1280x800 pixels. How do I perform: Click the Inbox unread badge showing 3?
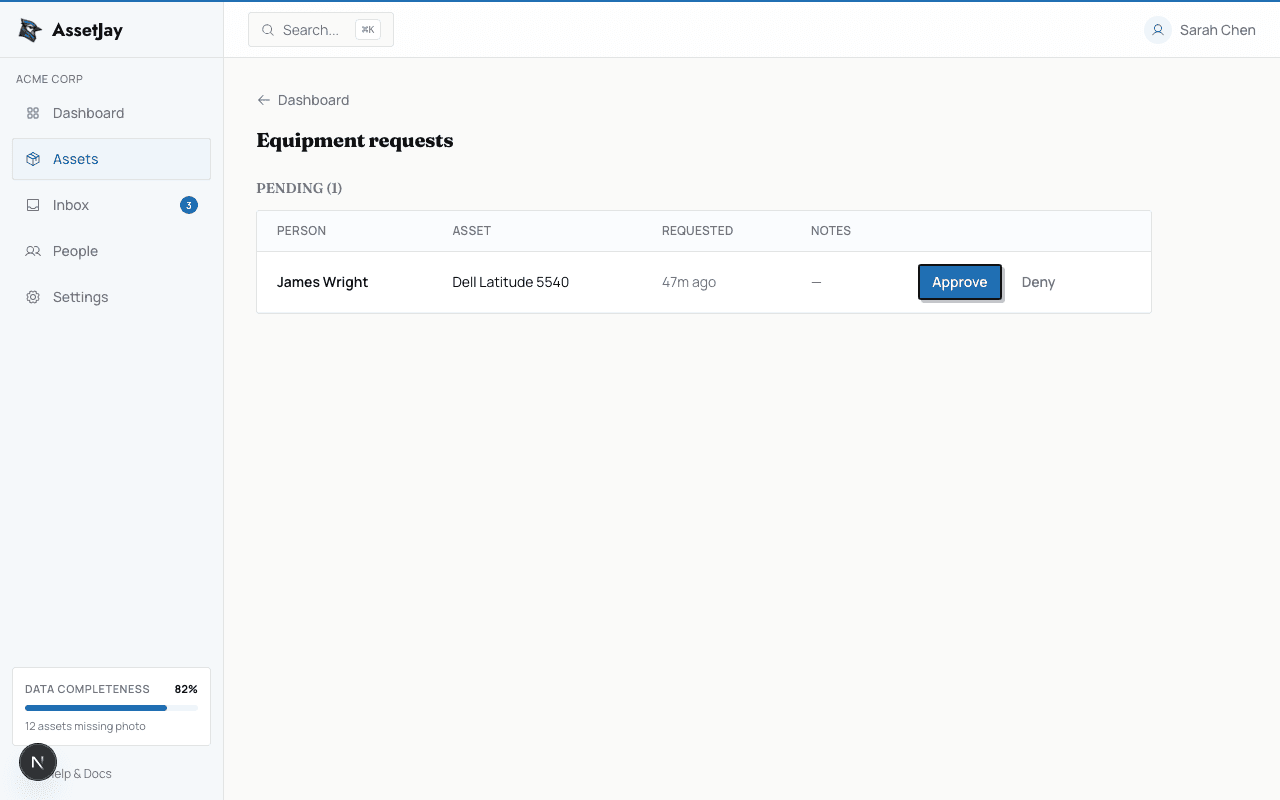point(188,205)
